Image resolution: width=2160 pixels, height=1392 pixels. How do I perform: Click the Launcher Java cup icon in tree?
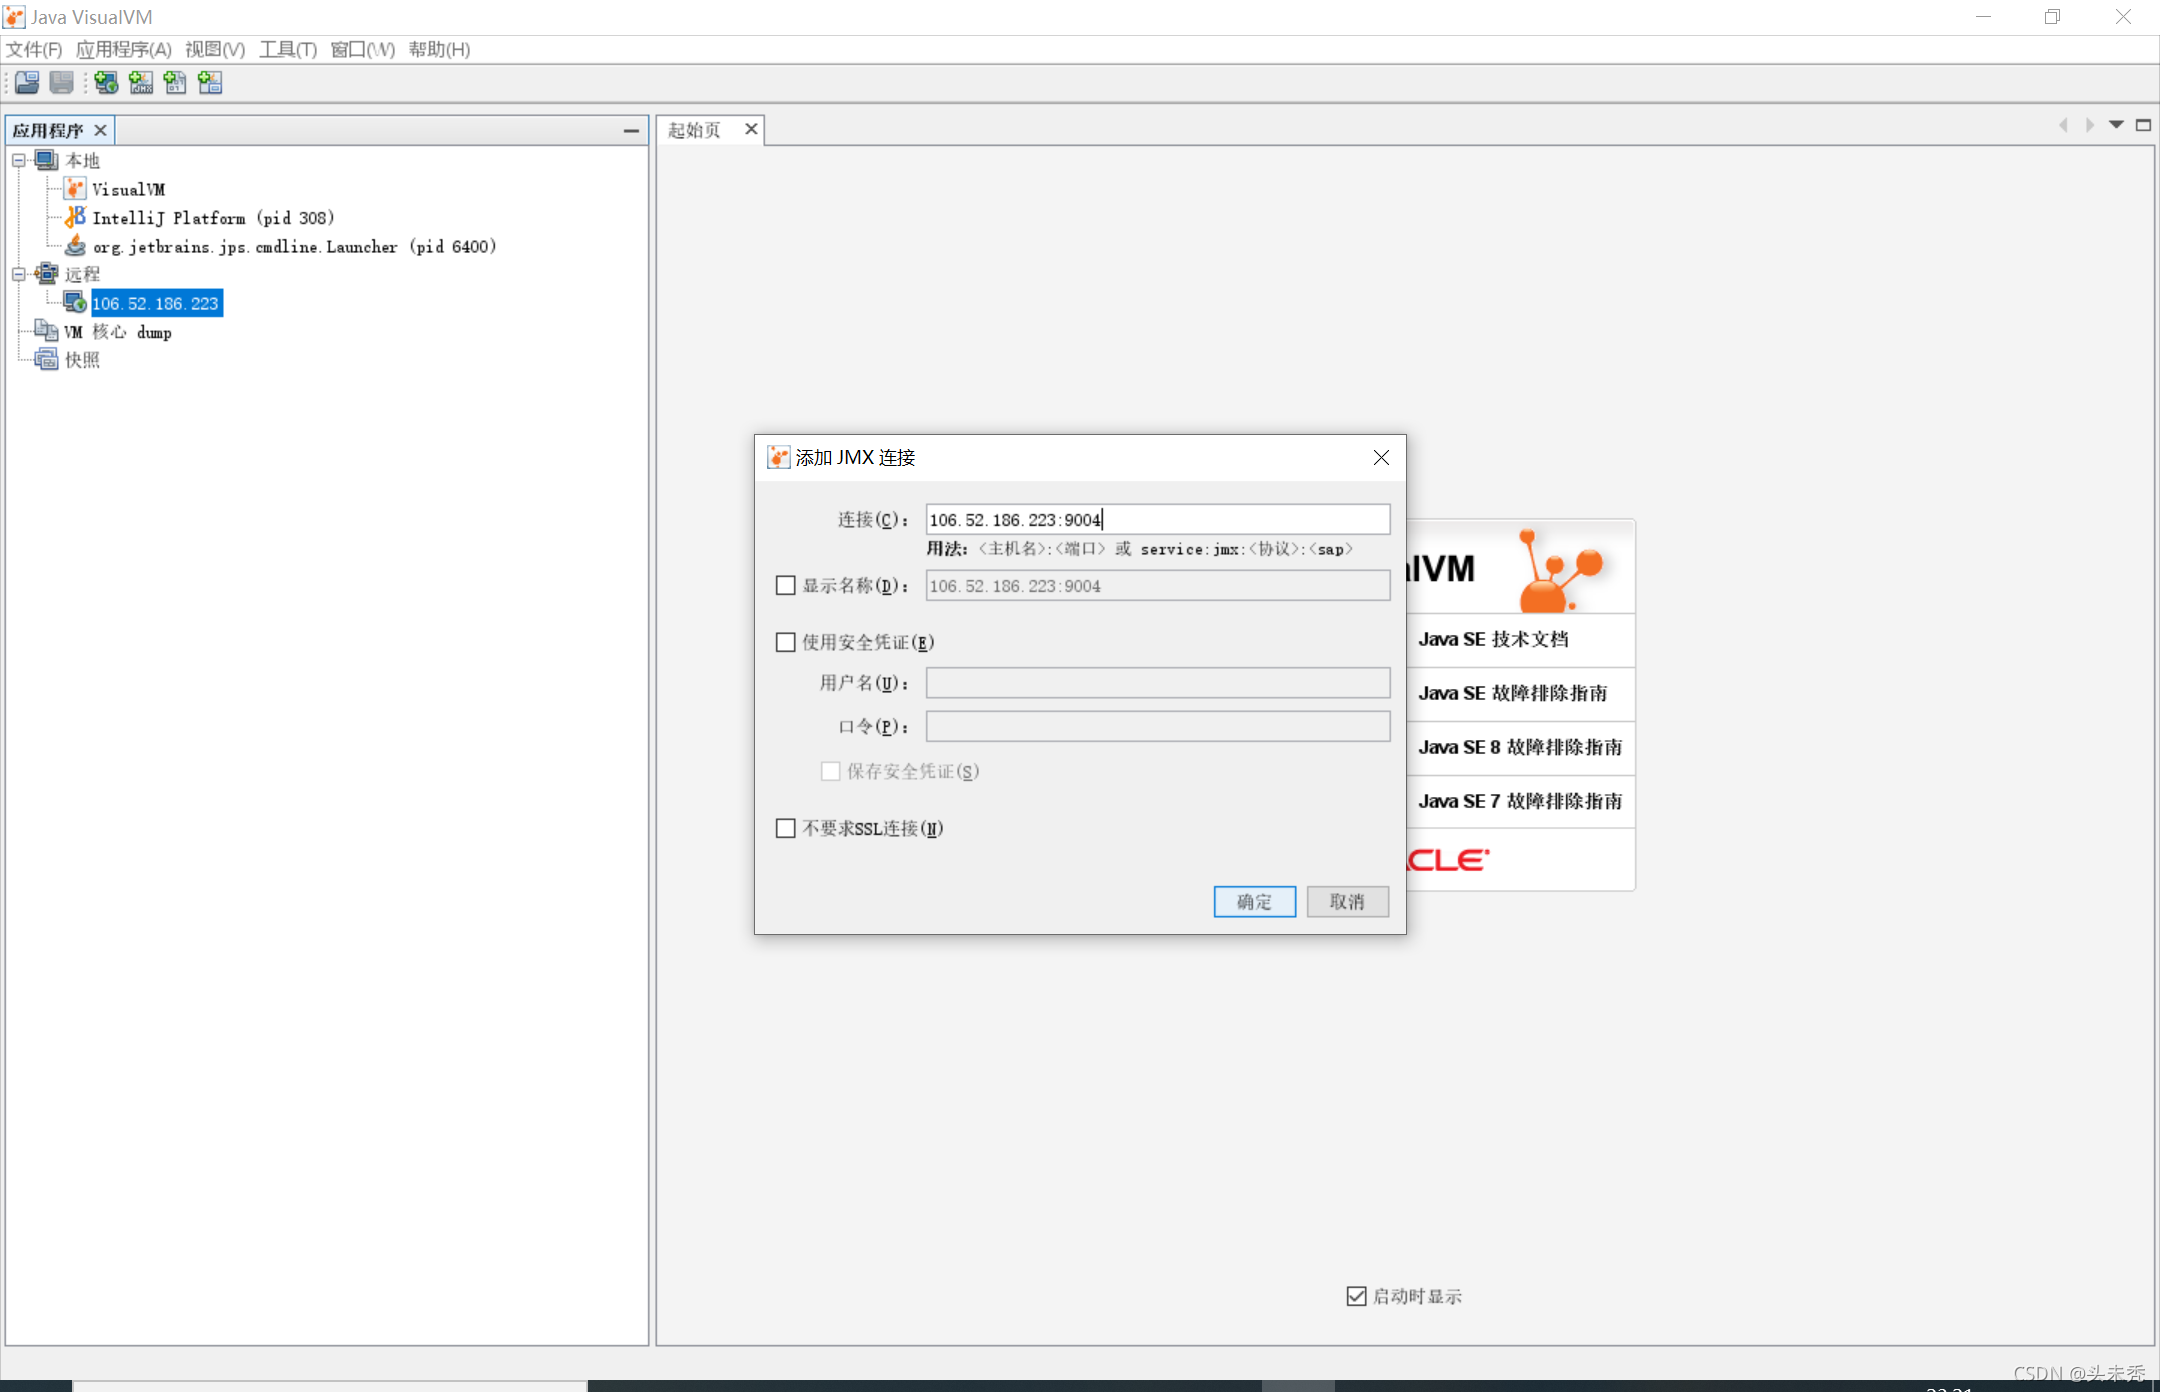[x=75, y=246]
